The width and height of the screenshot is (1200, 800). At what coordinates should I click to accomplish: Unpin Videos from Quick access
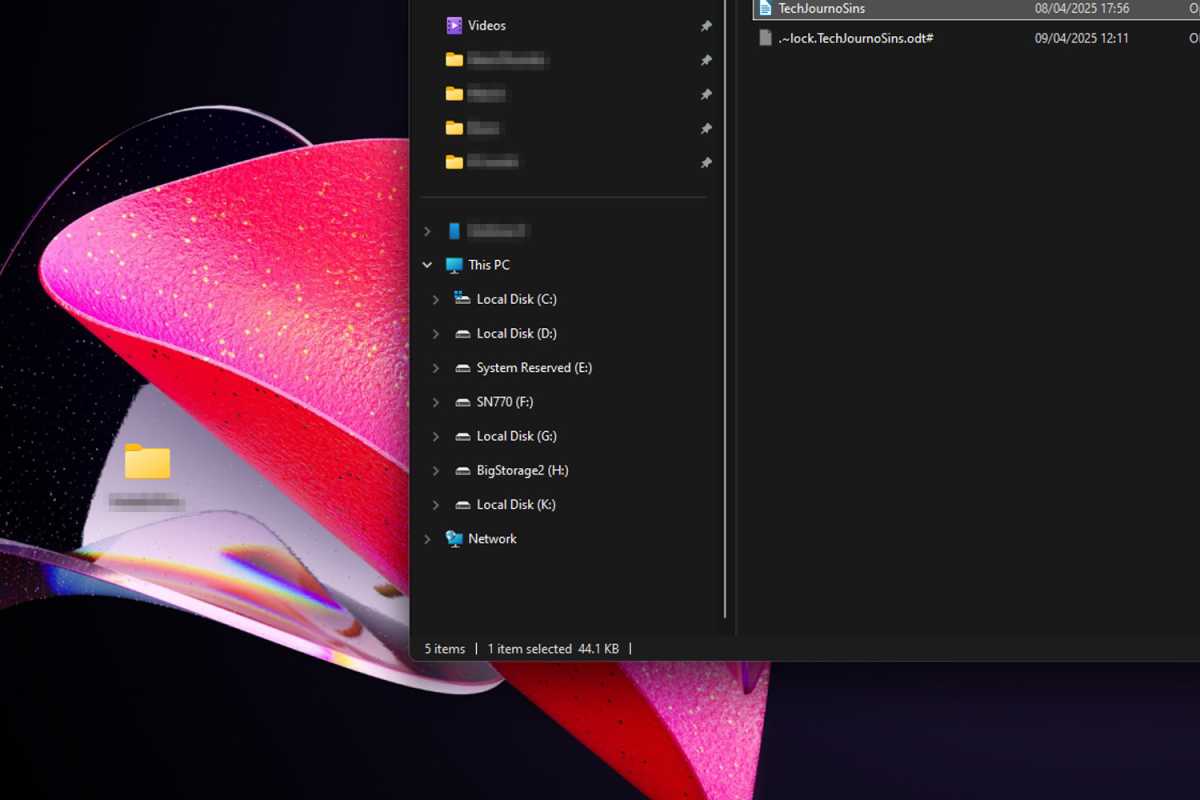click(x=706, y=25)
